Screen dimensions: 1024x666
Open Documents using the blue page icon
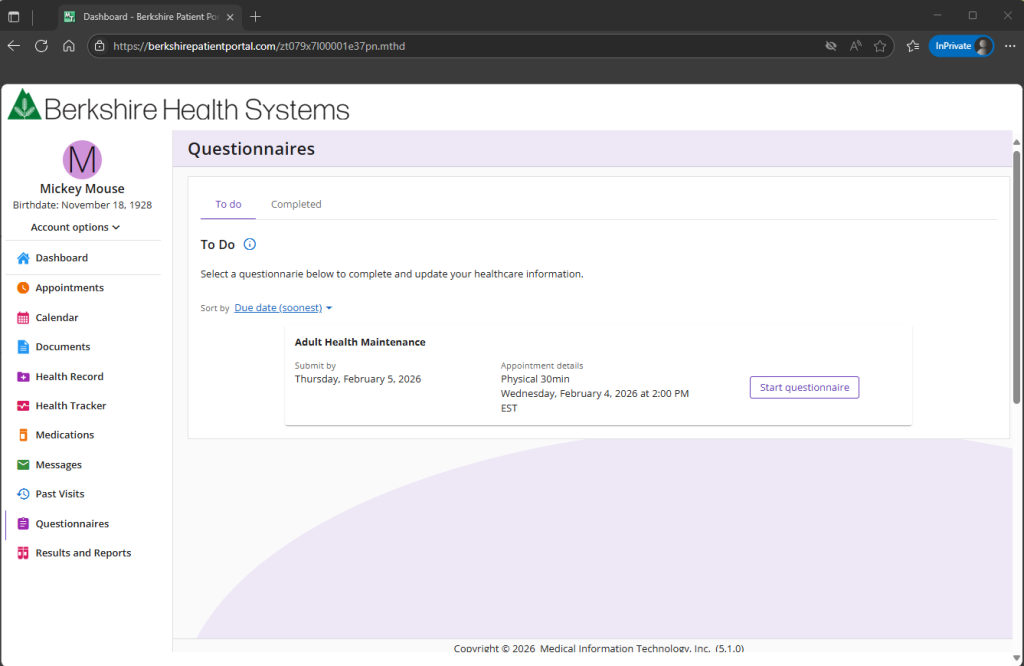23,347
